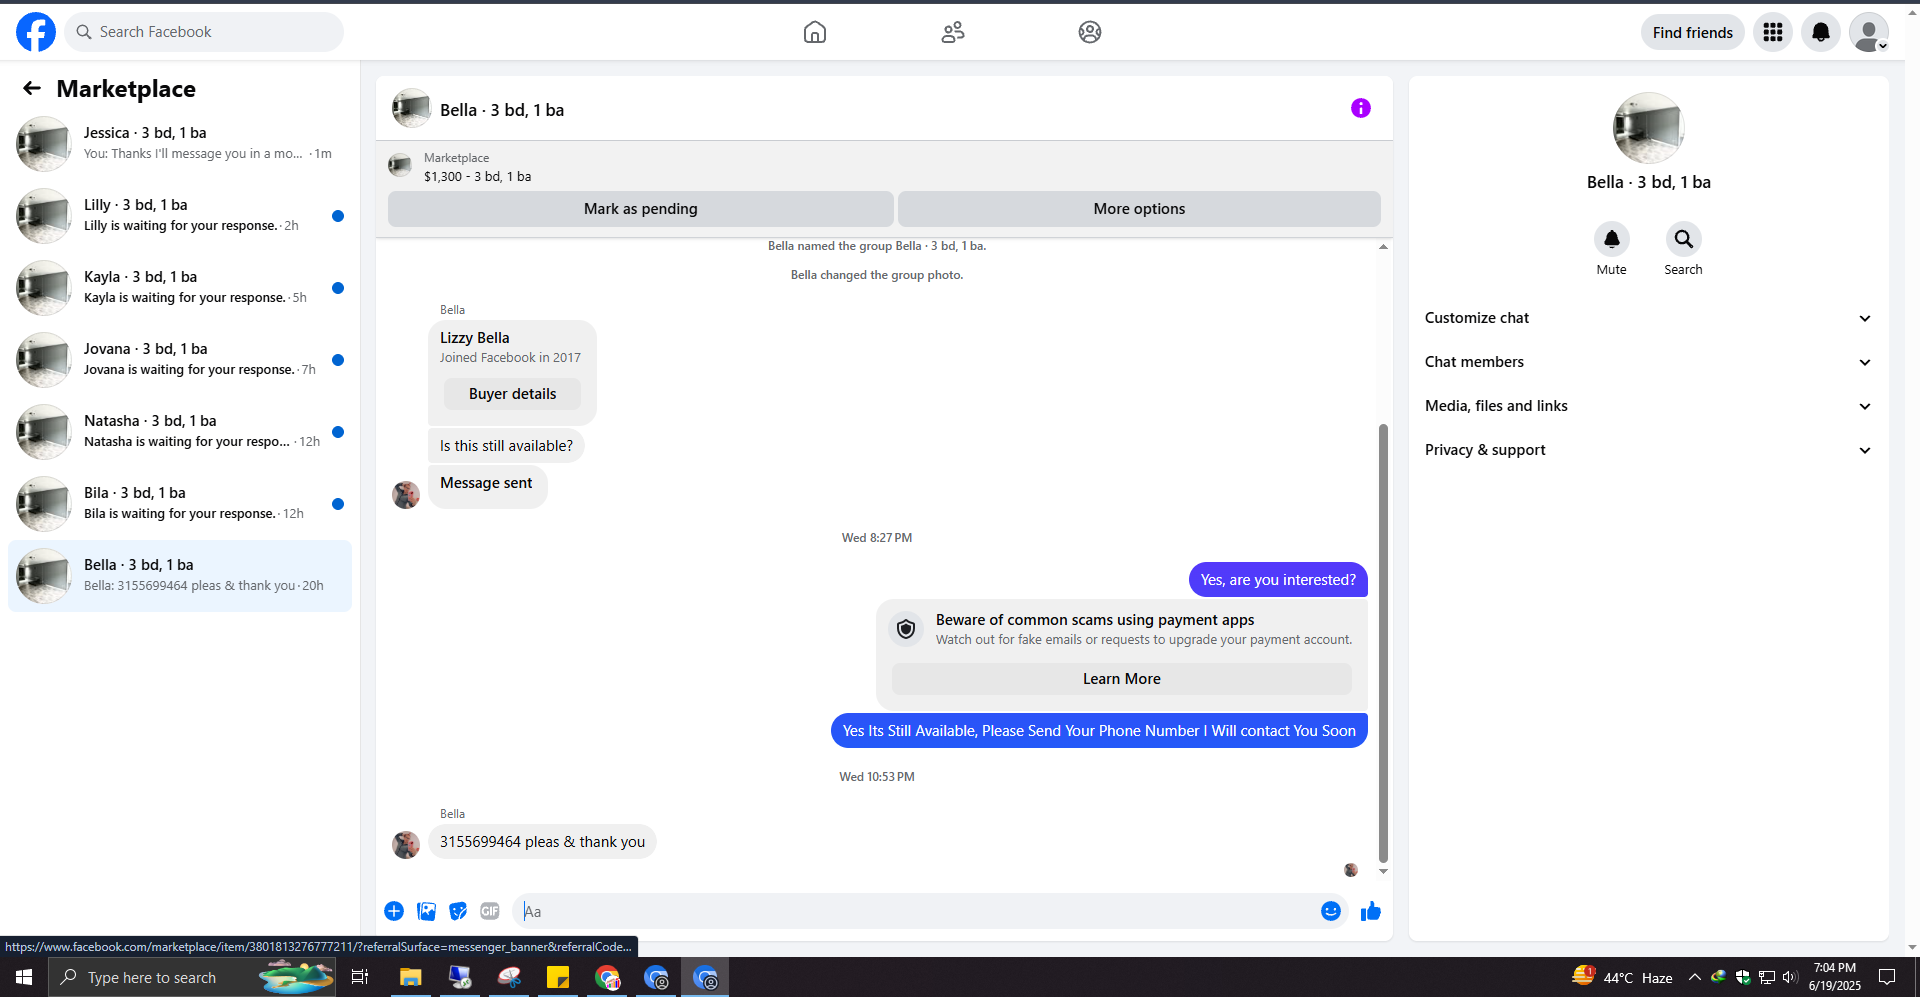This screenshot has width=1920, height=997.
Task: Click the 'Message sent' bubble
Action: click(x=487, y=486)
